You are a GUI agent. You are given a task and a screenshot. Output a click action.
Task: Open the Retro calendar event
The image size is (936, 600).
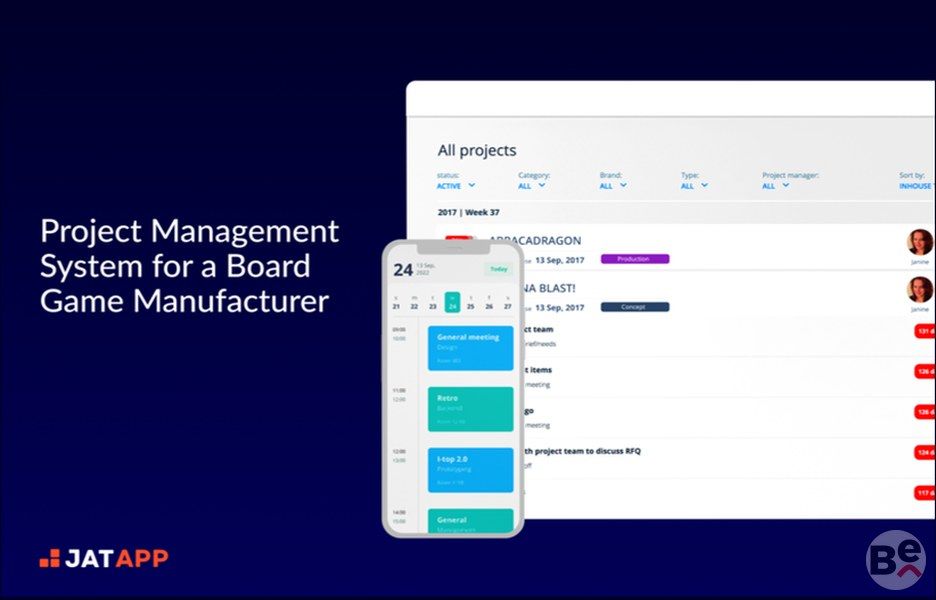[470, 409]
